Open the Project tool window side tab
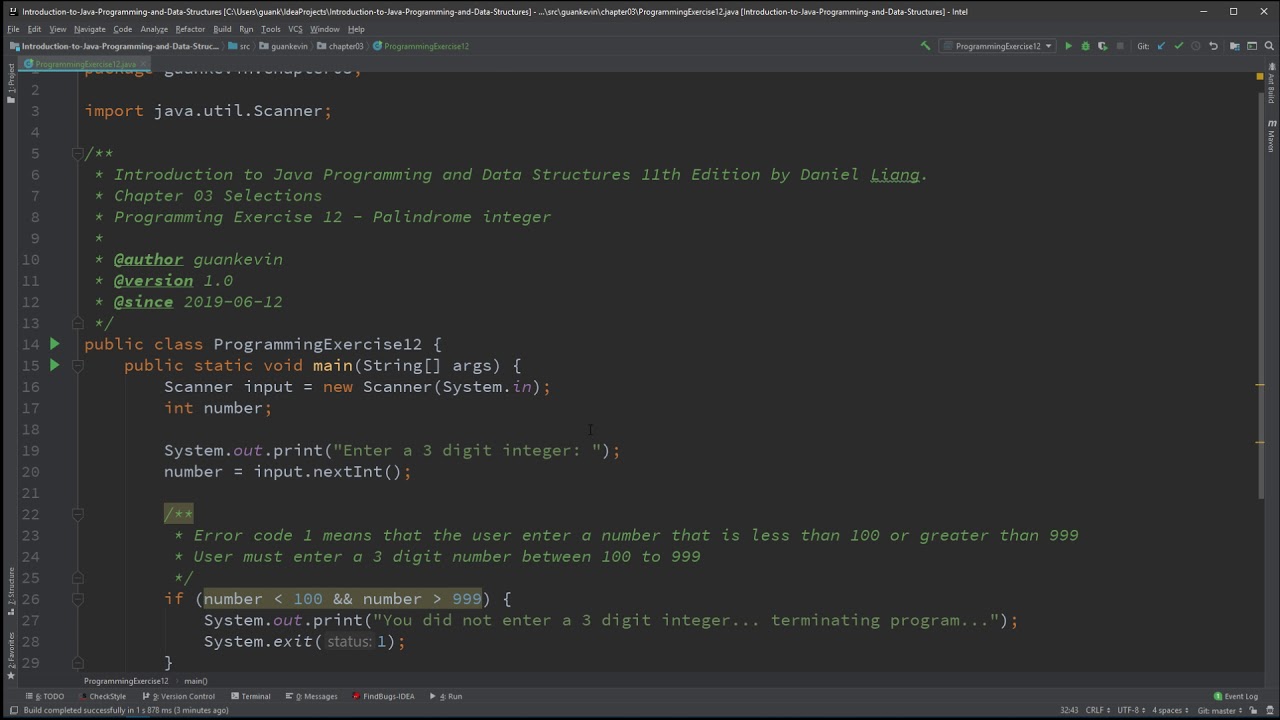 pos(11,84)
